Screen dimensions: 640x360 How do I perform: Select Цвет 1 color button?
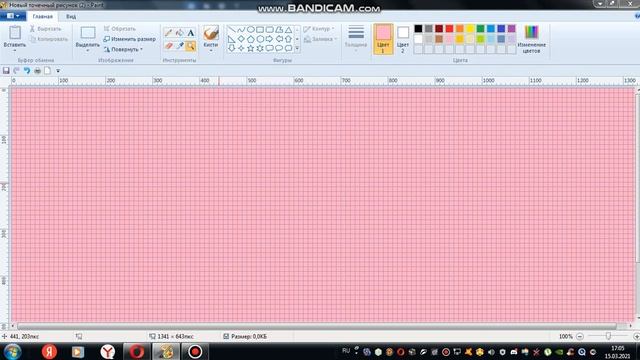click(383, 39)
